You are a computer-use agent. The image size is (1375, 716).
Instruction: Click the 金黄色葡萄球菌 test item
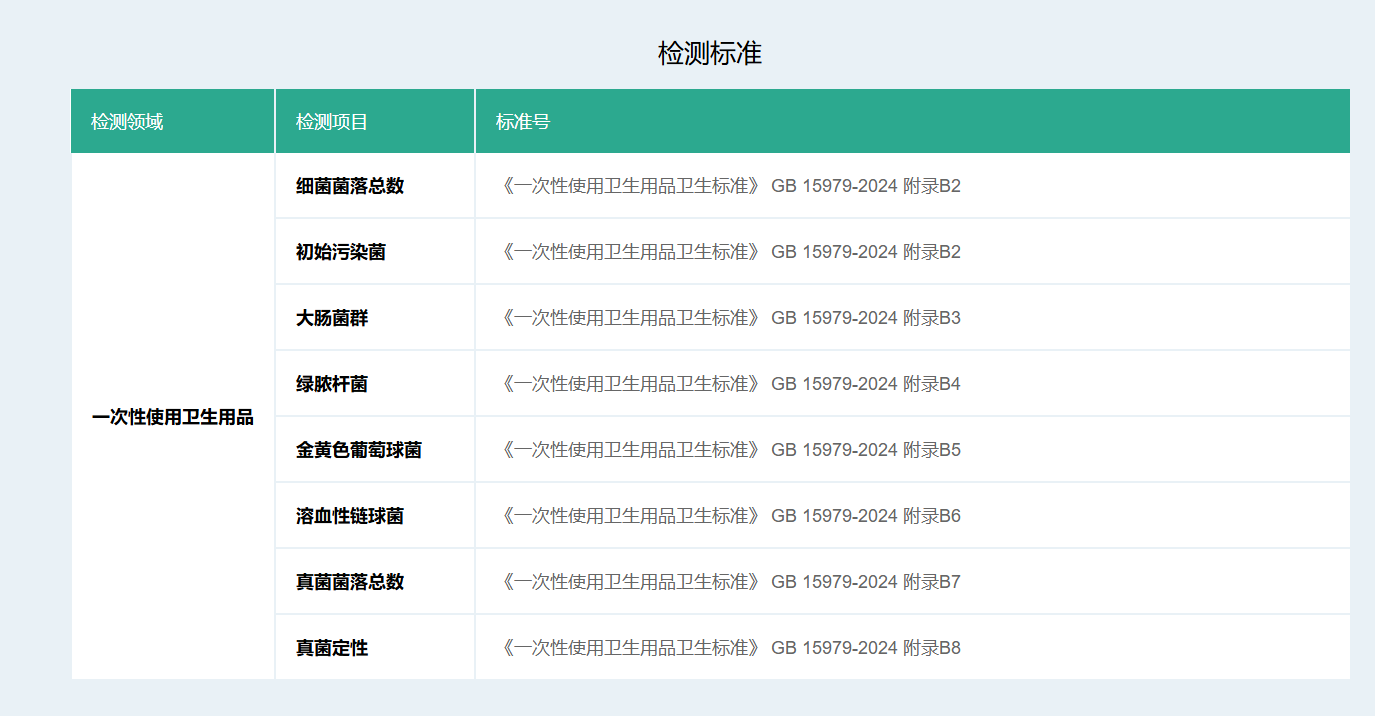coord(359,450)
